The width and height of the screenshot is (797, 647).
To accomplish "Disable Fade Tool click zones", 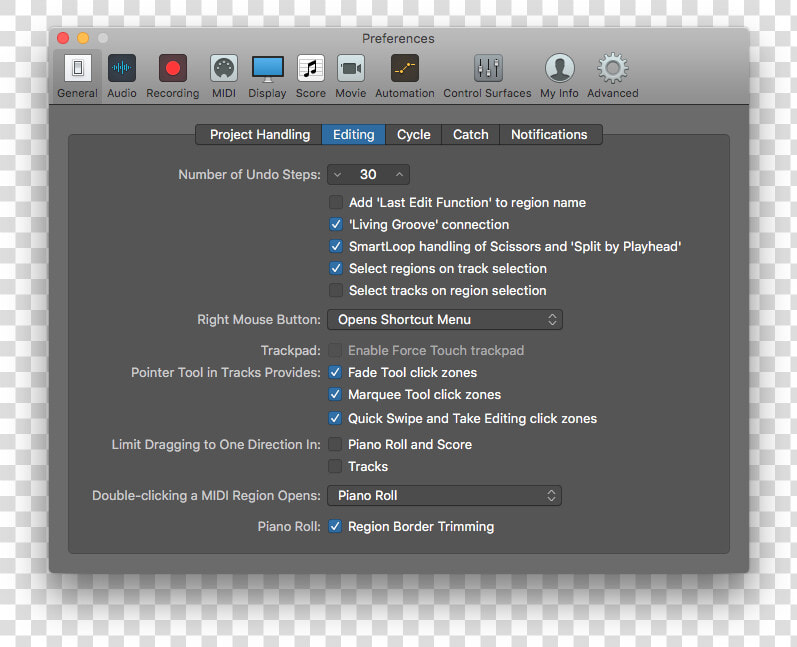I will click(335, 373).
